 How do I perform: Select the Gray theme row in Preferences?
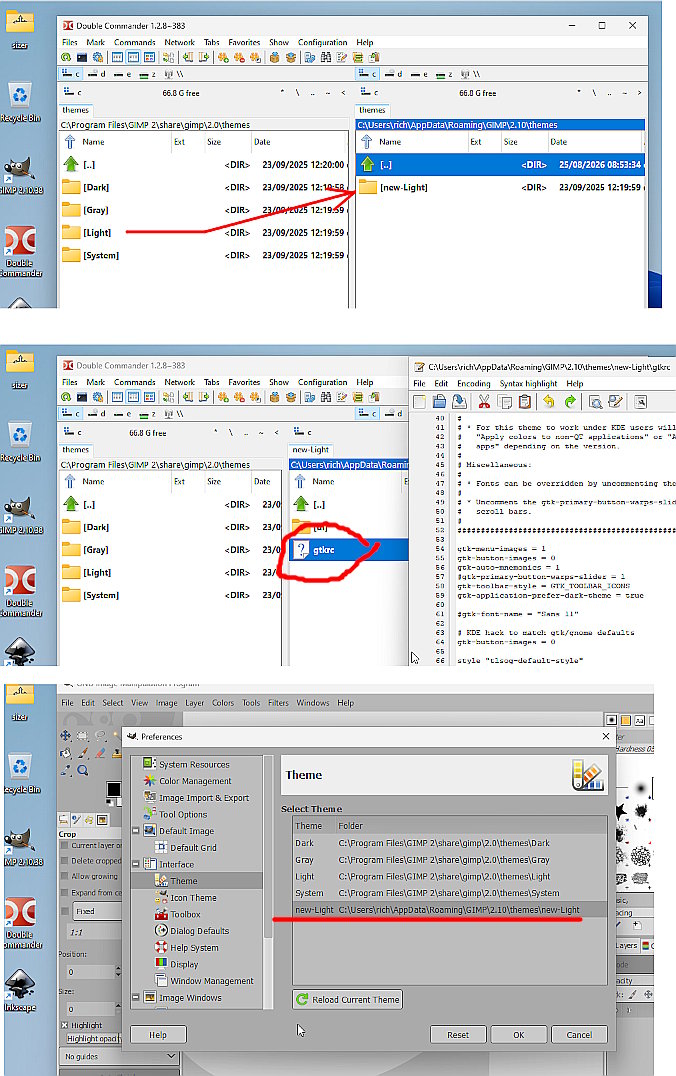tap(450, 859)
